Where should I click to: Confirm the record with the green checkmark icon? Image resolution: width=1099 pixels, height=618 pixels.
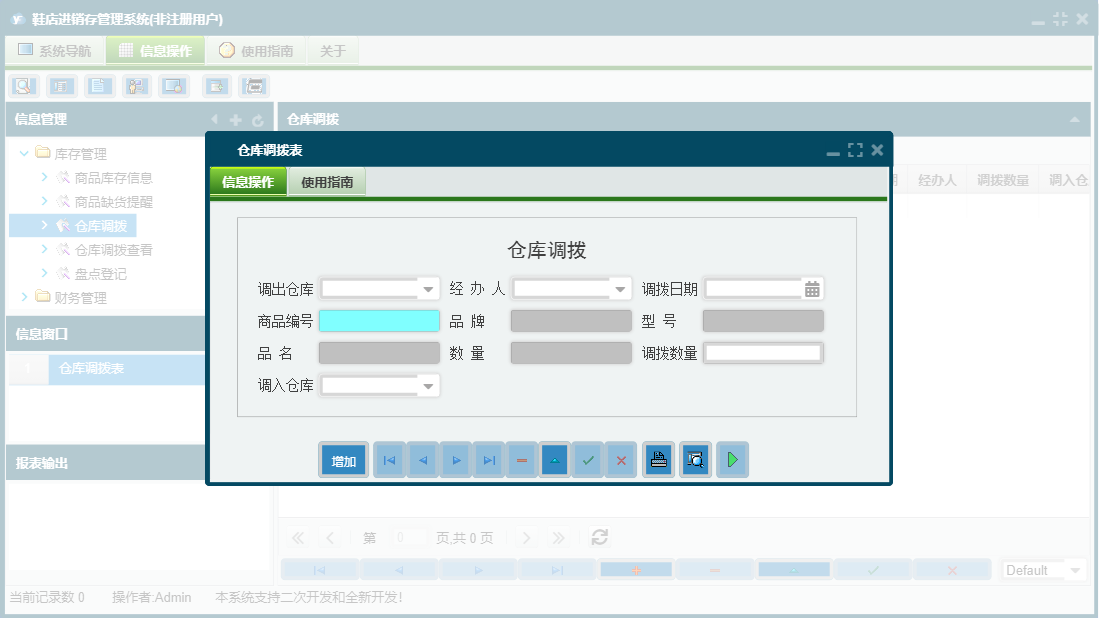(x=587, y=459)
